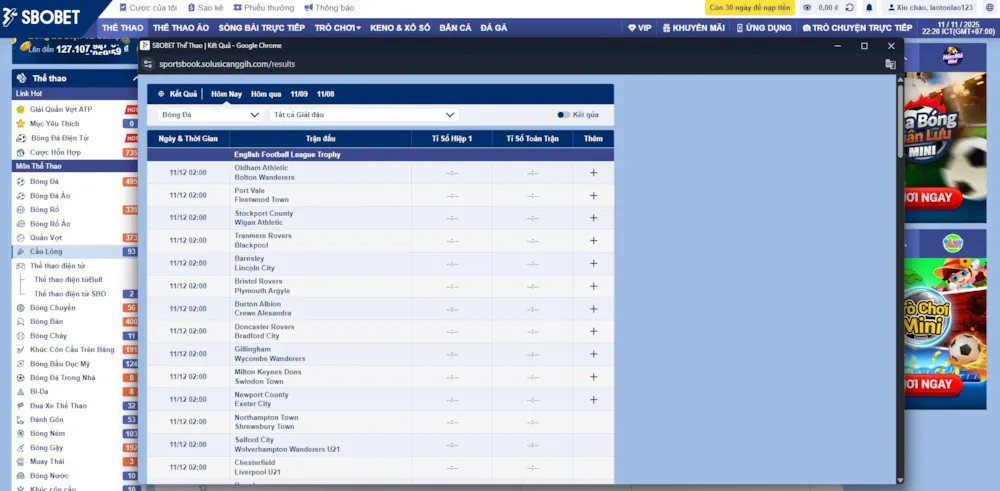Switch to the Hôm qua tab
This screenshot has height=491, width=1000.
[266, 94]
